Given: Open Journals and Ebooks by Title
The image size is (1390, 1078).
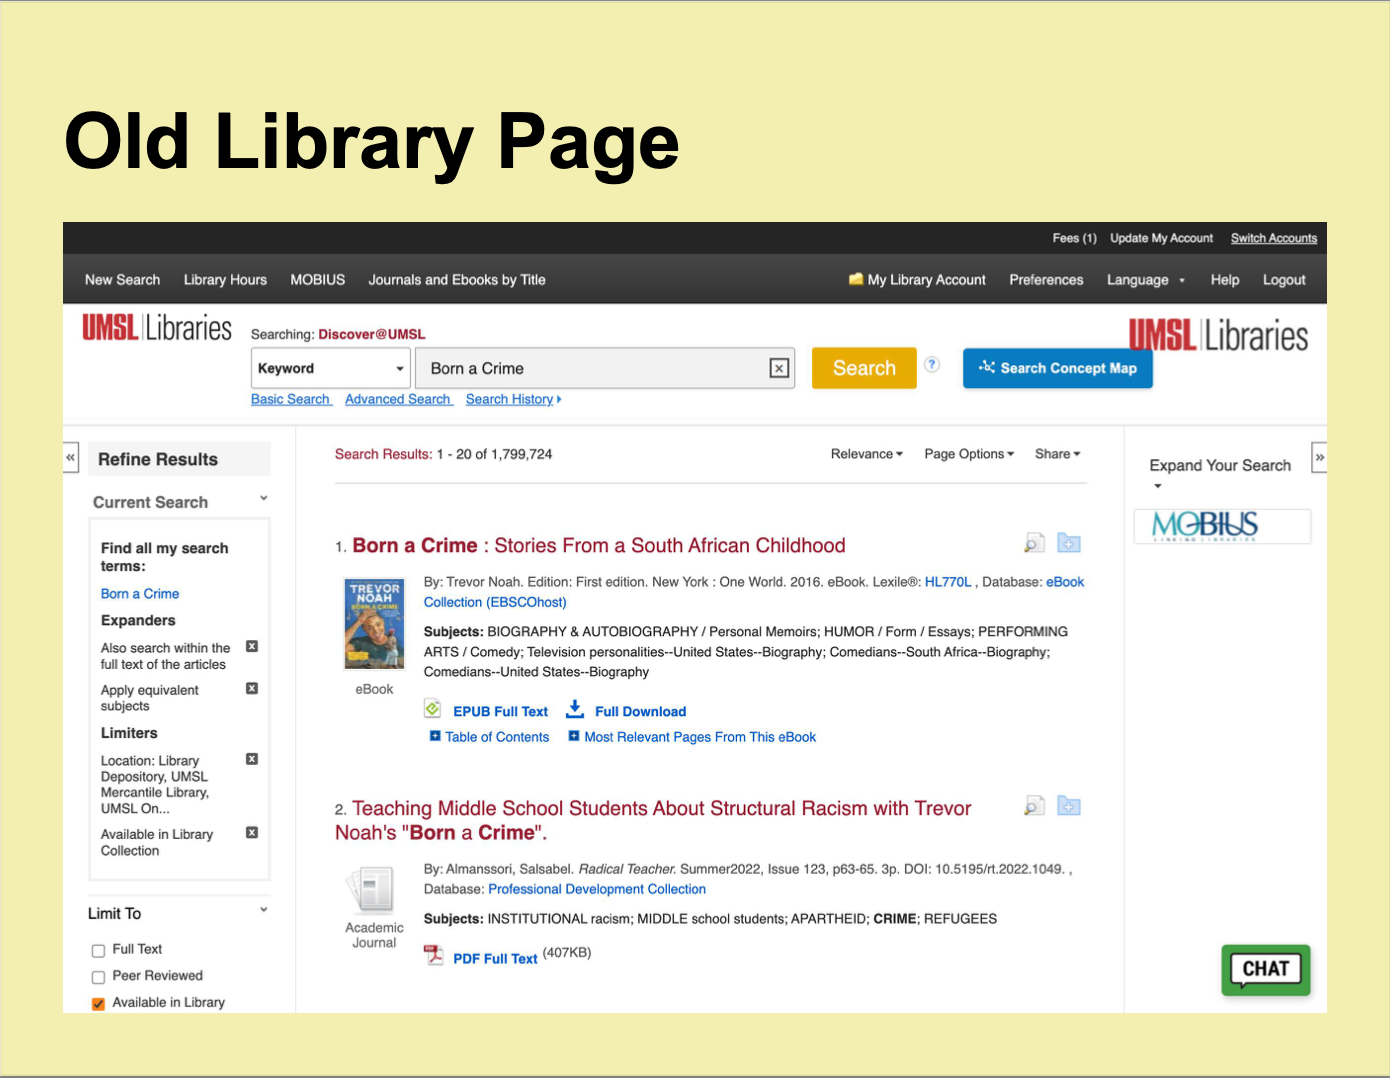Looking at the screenshot, I should 457,280.
